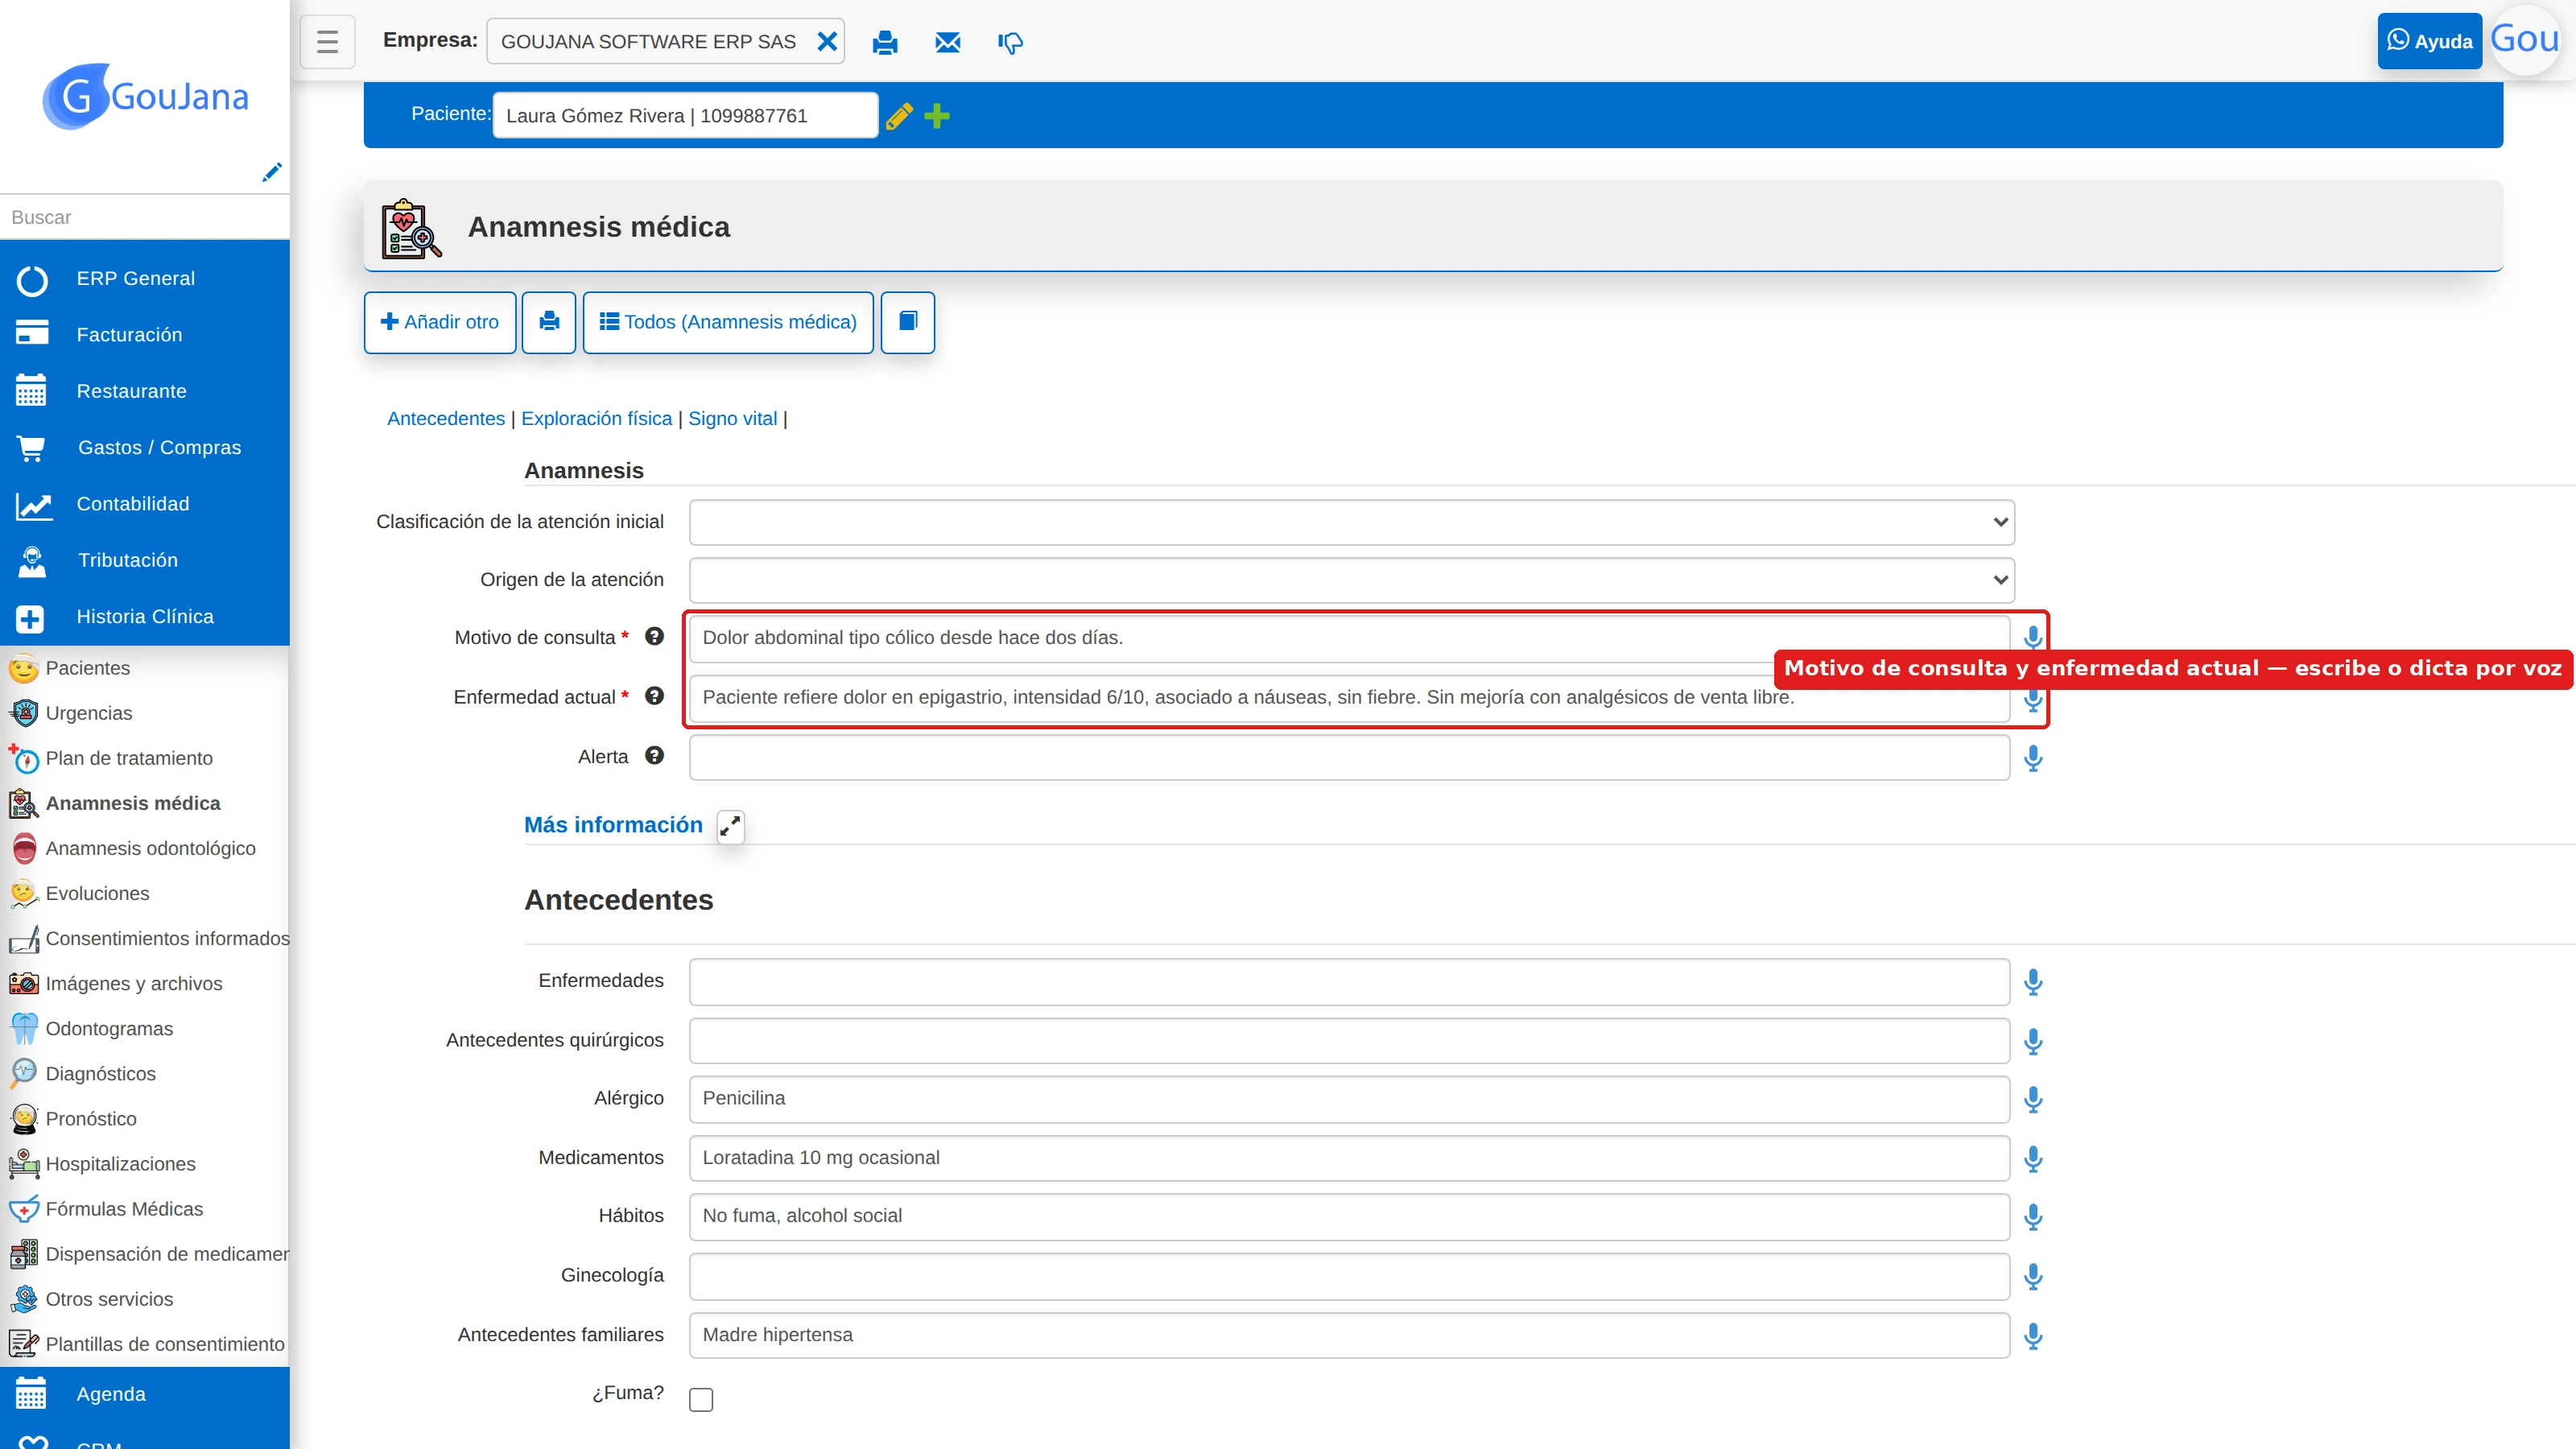Click the thumbs-down feedback icon
This screenshot has width=2576, height=1449.
coord(1010,42)
